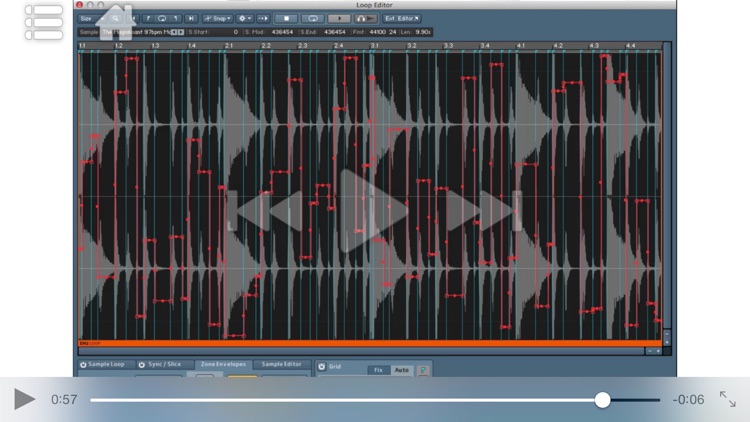The image size is (750, 422).
Task: Click the loop region toolbar button
Action: point(162,19)
